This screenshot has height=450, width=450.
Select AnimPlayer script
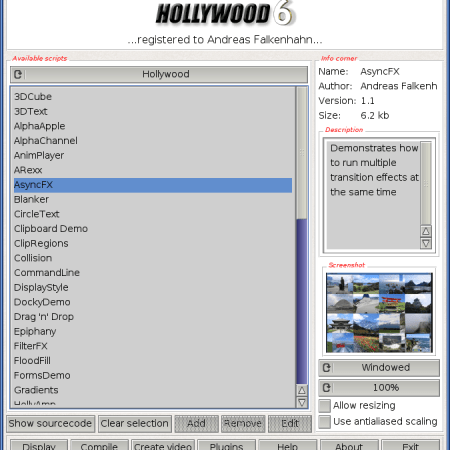coord(153,155)
